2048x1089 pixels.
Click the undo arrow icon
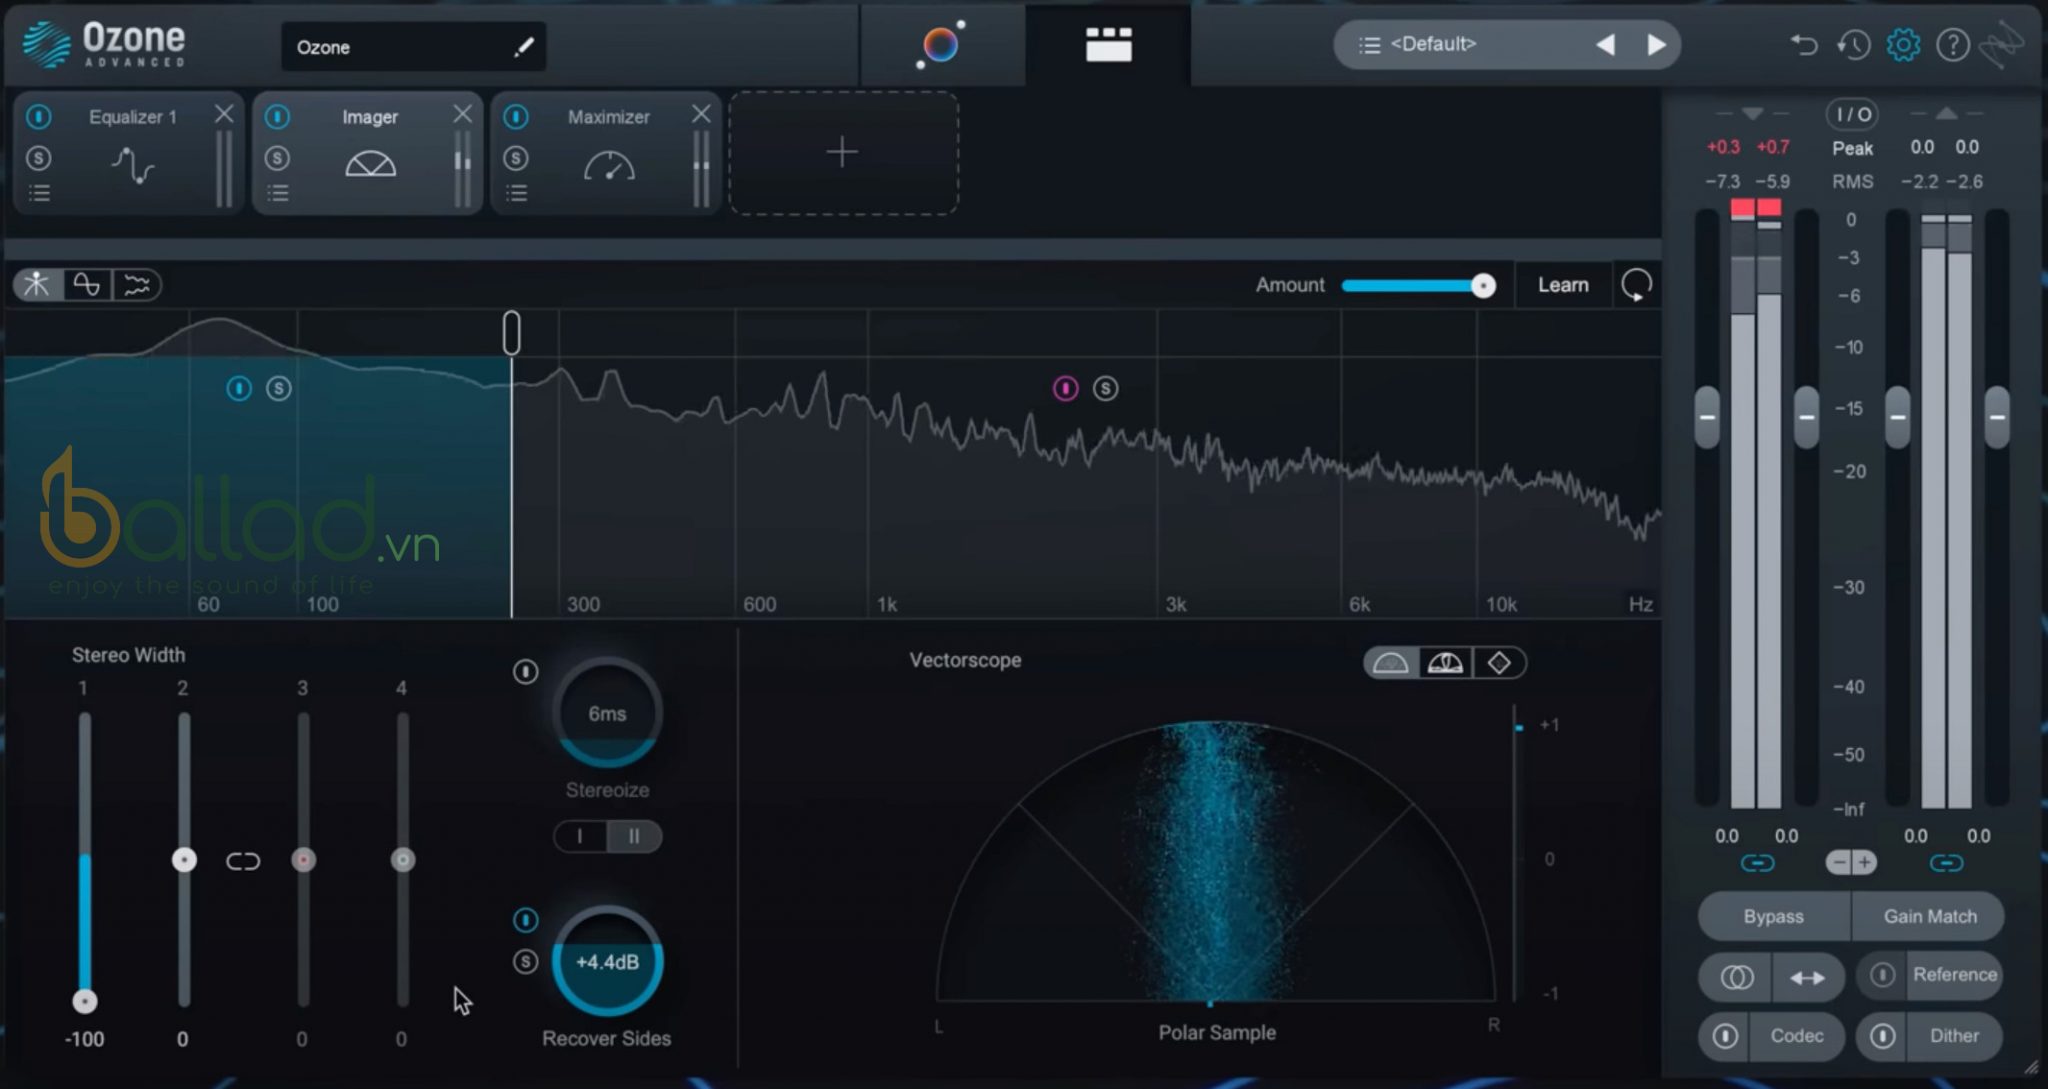coord(1803,44)
